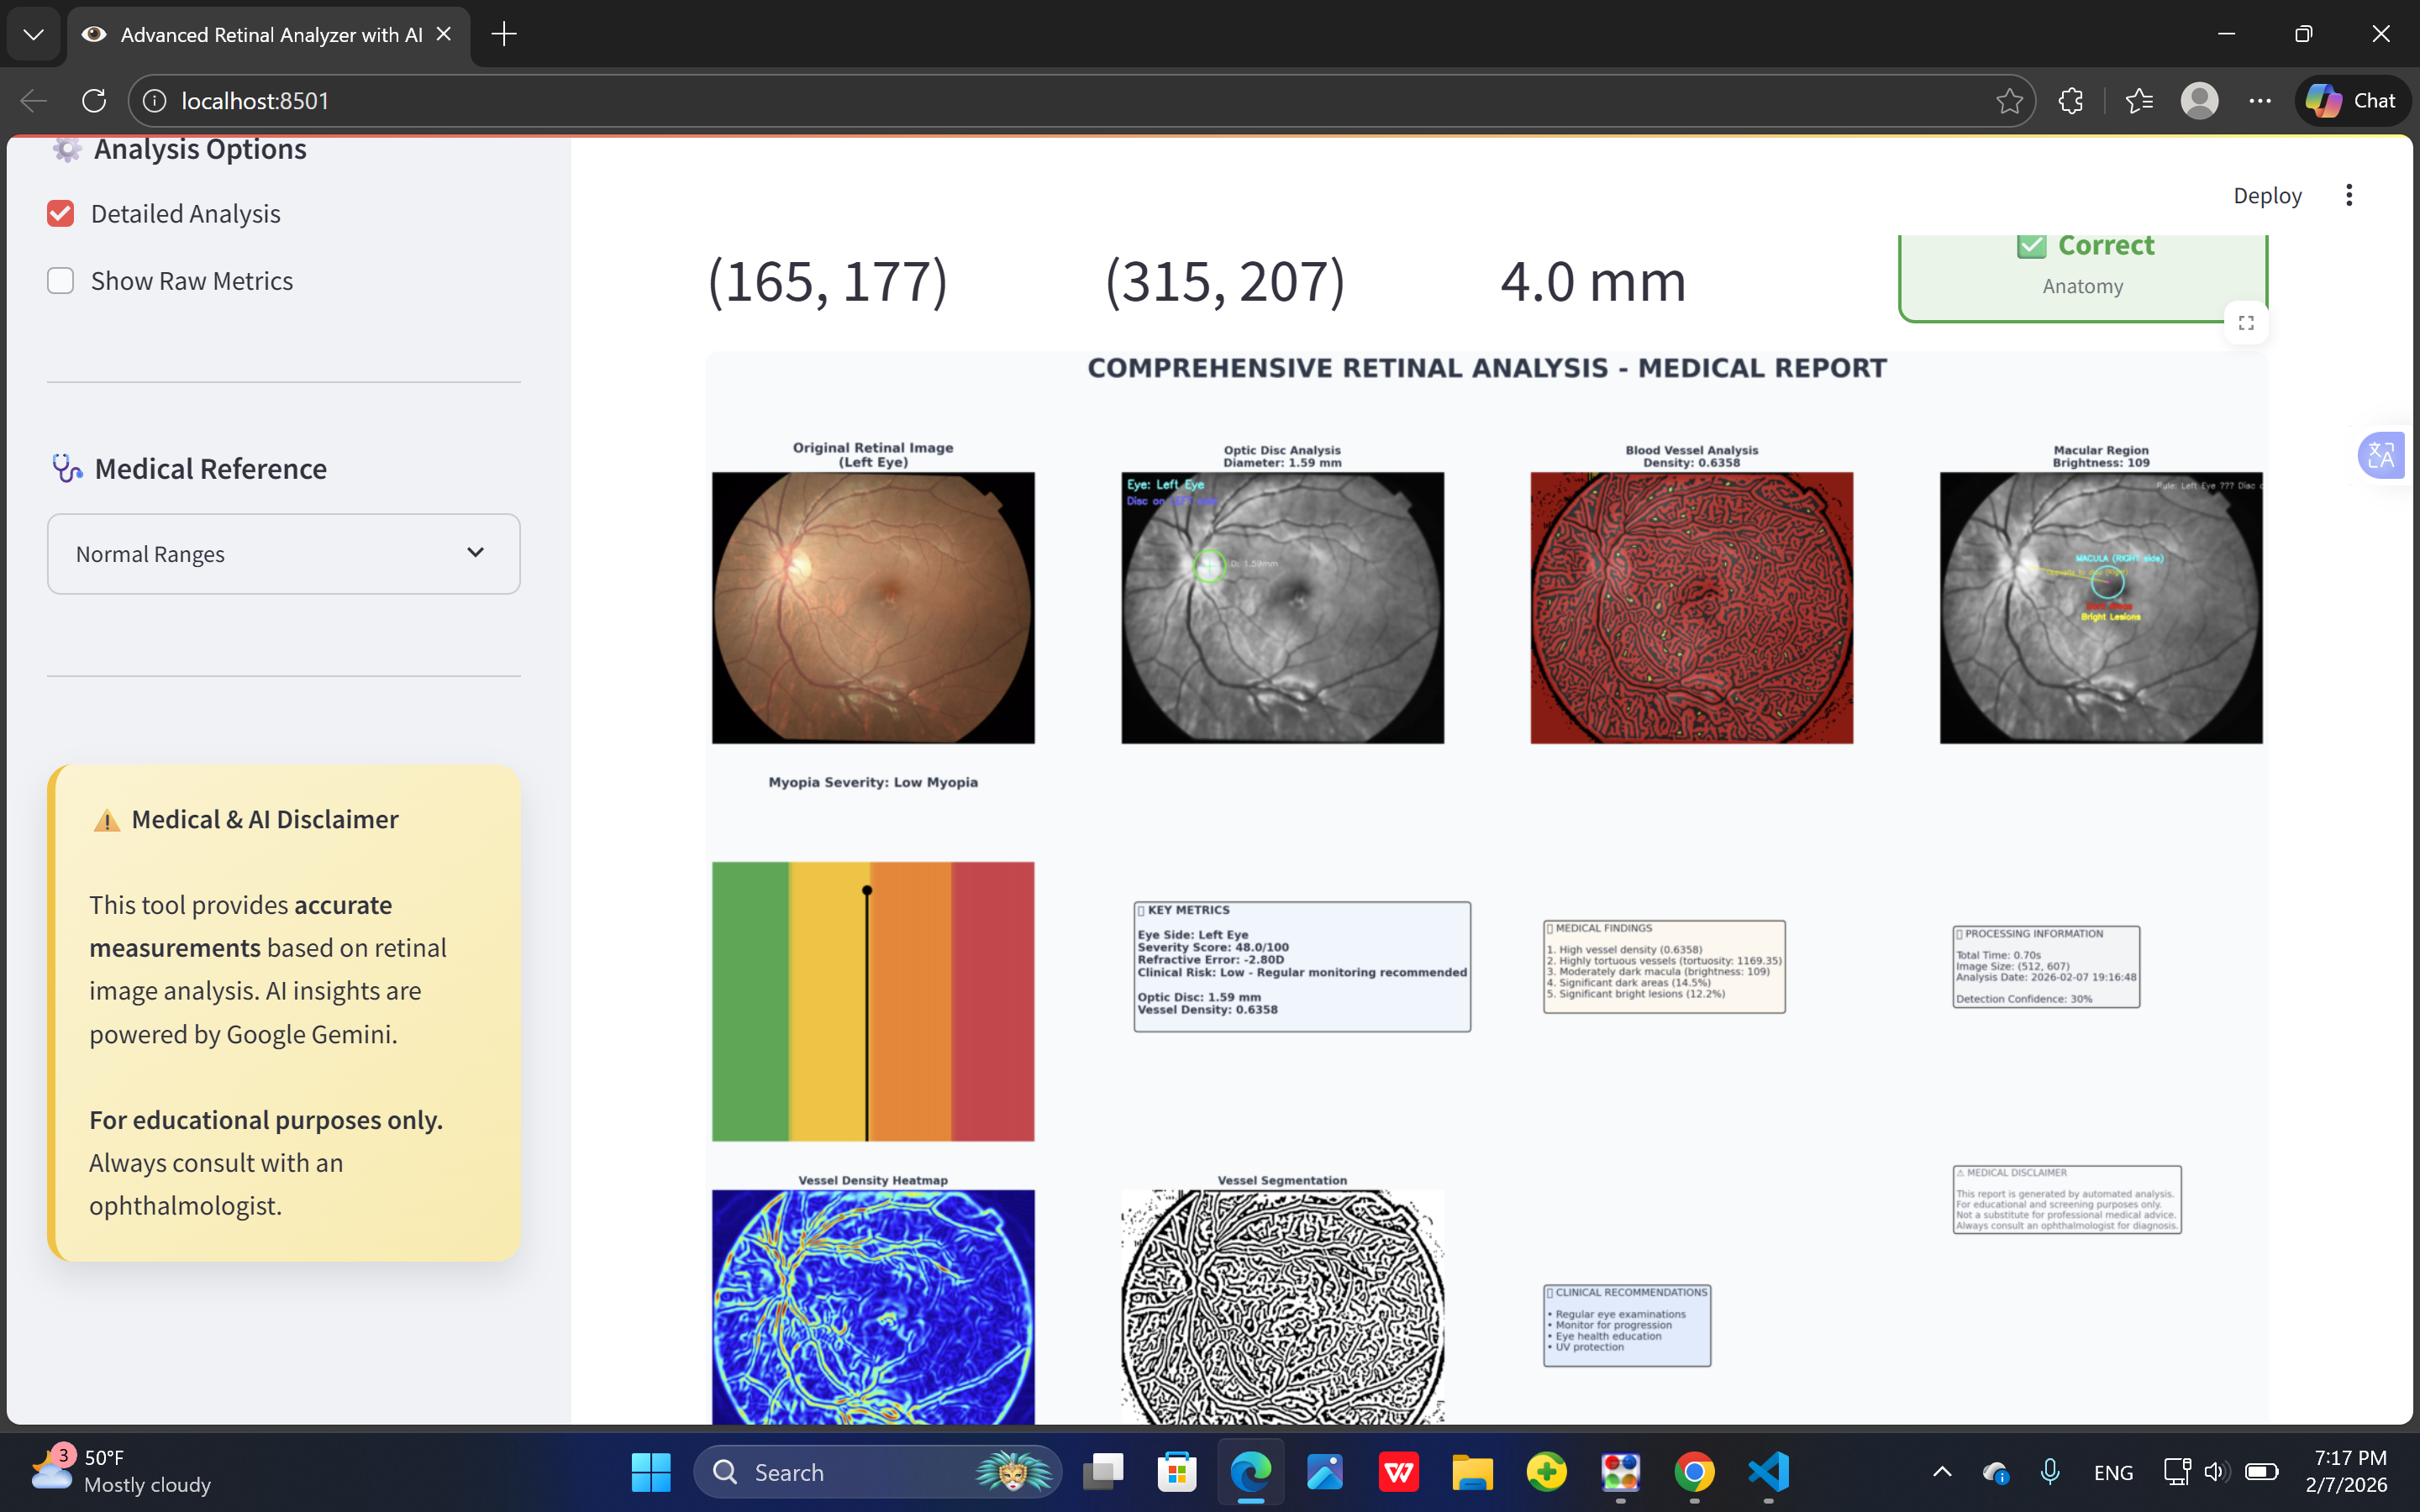The image size is (2420, 1512).
Task: Add this page to favorites using the star icon
Action: point(2009,101)
